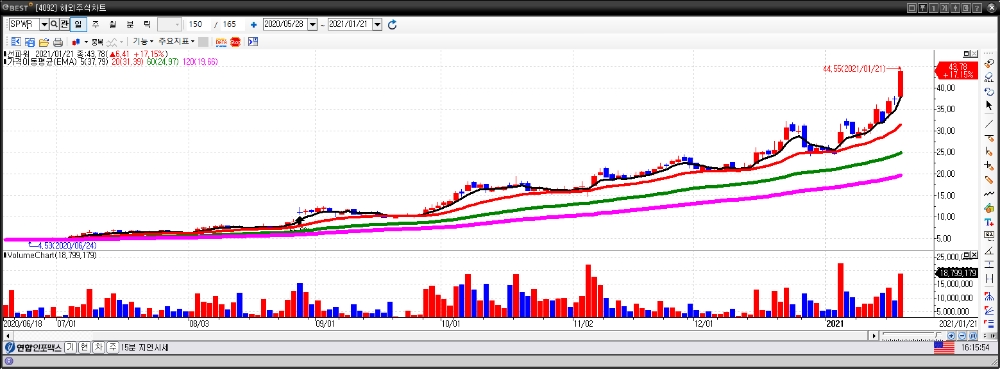Select the diagonal trend line tool
The width and height of the screenshot is (1000, 369).
point(989,123)
